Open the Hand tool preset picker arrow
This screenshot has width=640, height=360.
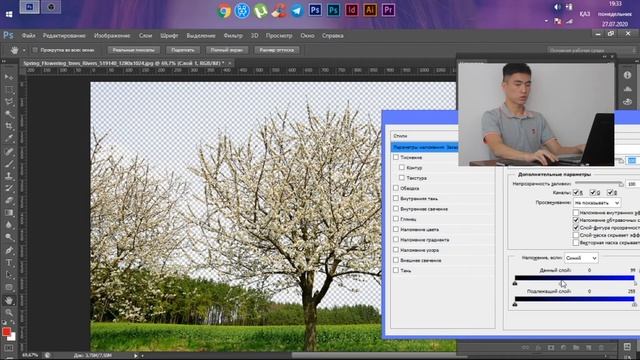click(x=24, y=50)
